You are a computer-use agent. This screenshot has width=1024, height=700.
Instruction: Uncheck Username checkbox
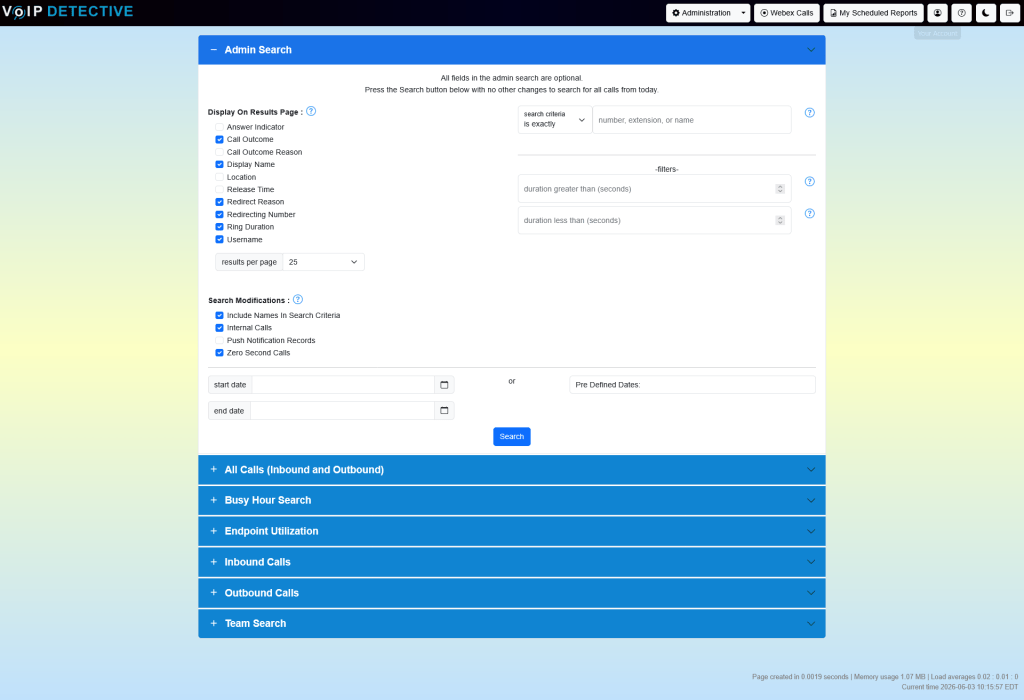point(219,240)
